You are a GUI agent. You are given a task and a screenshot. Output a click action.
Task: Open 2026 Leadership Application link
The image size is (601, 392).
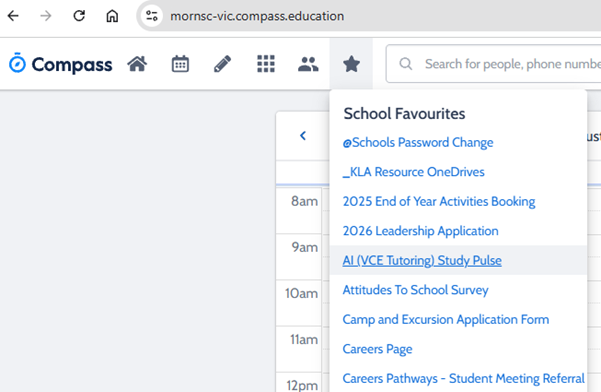point(420,231)
